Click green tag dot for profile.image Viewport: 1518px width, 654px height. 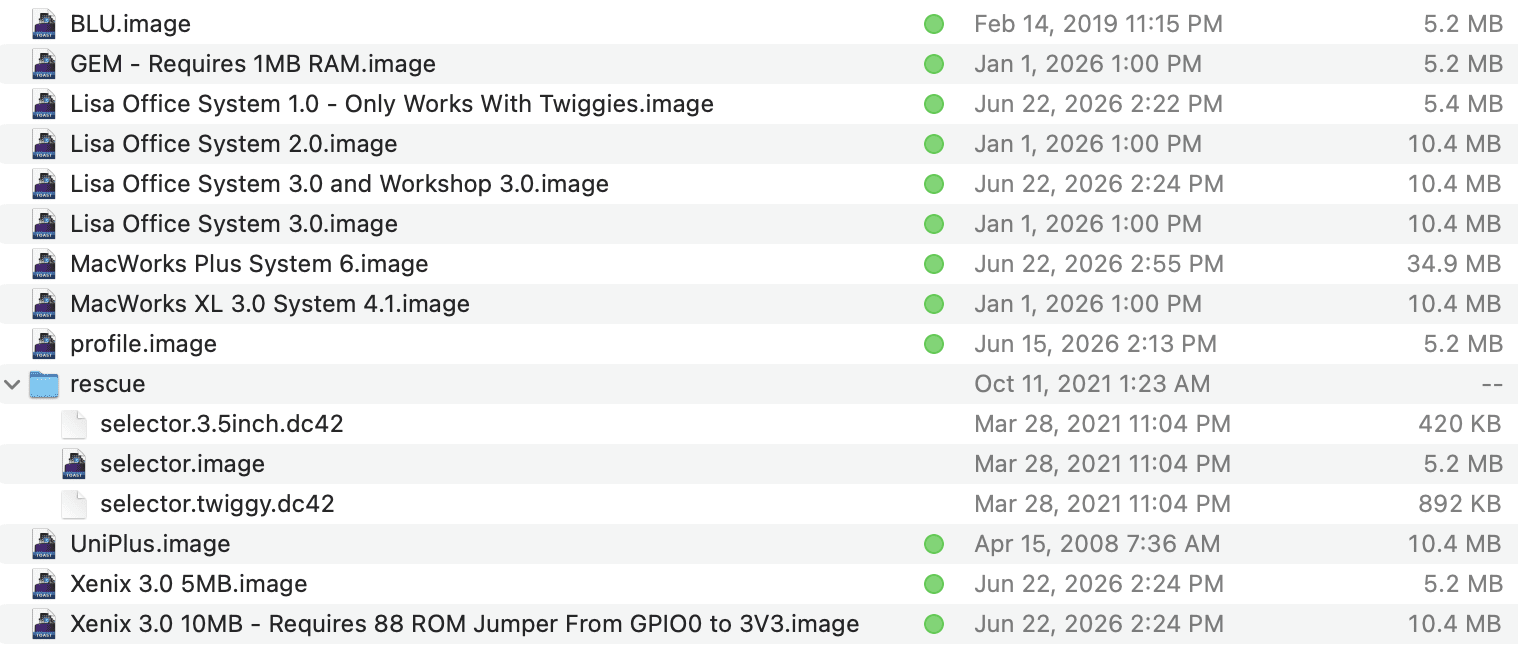tap(934, 344)
